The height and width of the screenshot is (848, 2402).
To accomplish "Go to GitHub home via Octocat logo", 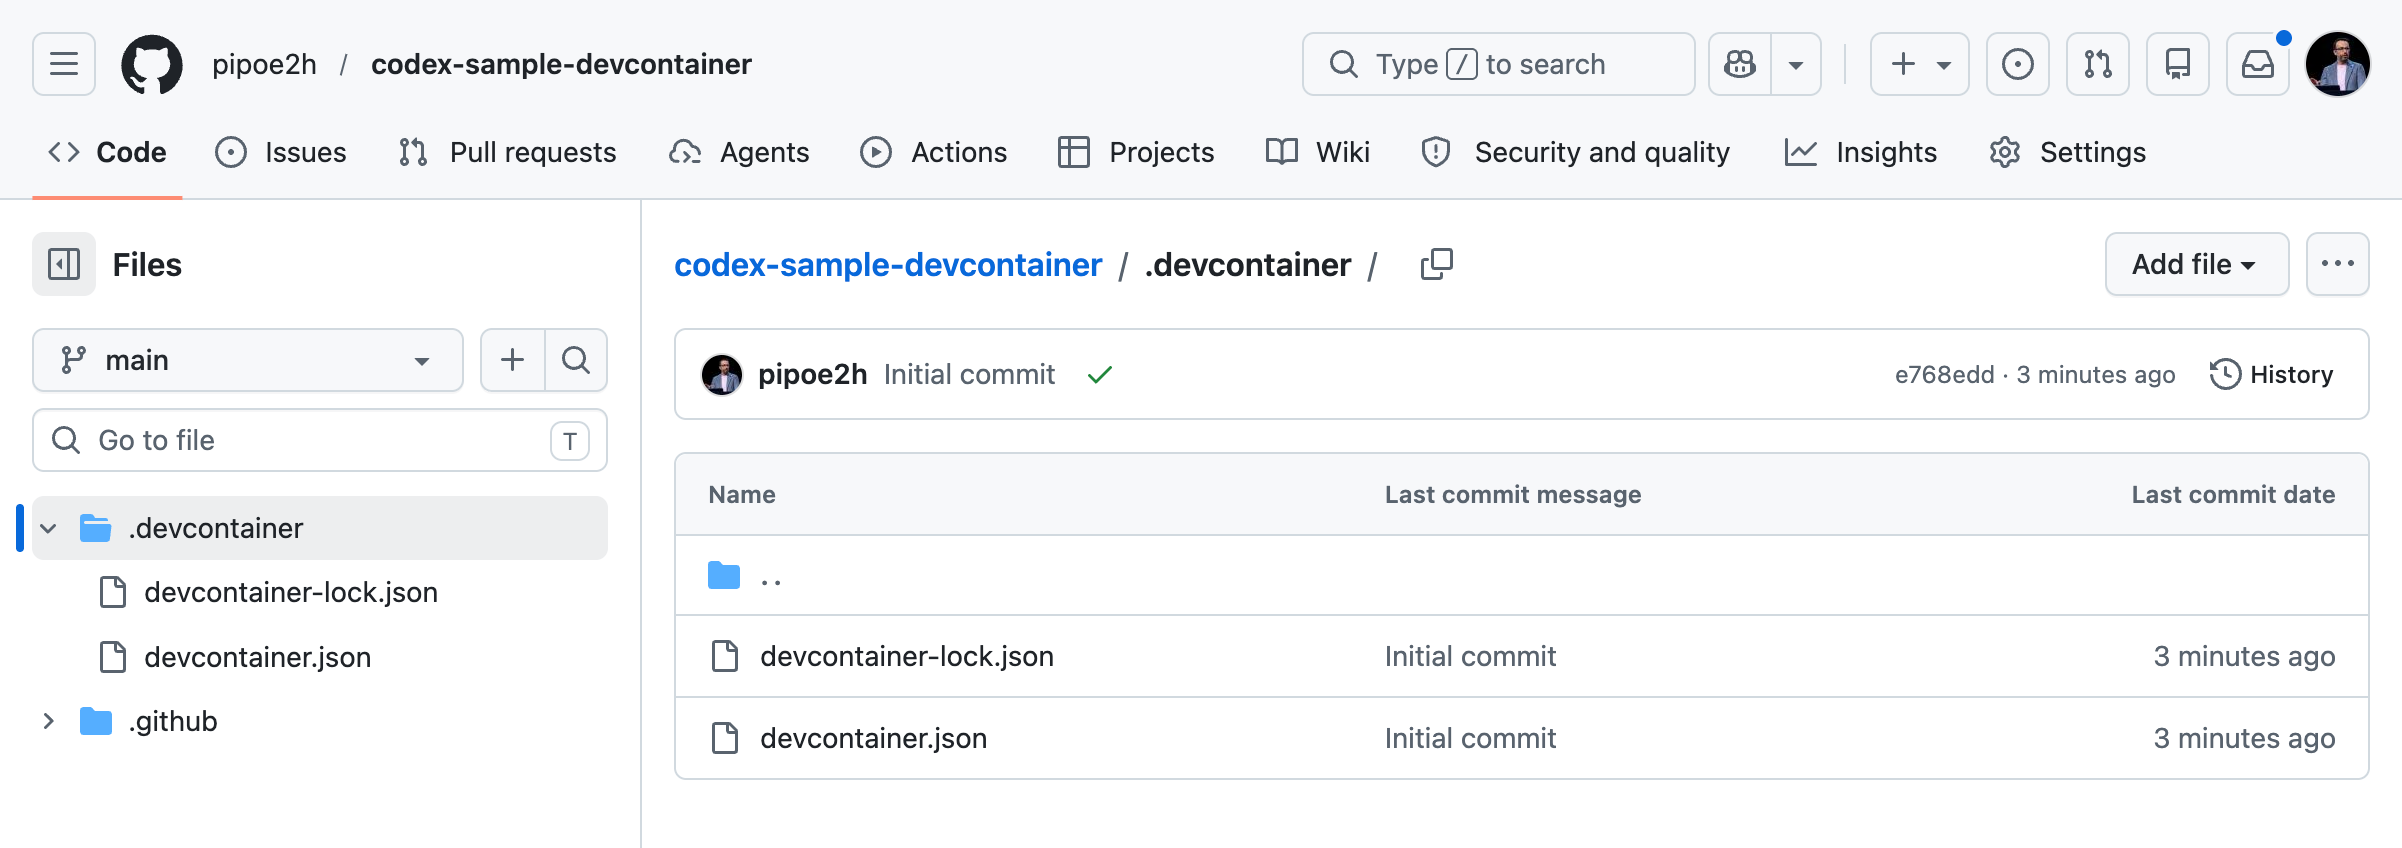I will tap(152, 65).
